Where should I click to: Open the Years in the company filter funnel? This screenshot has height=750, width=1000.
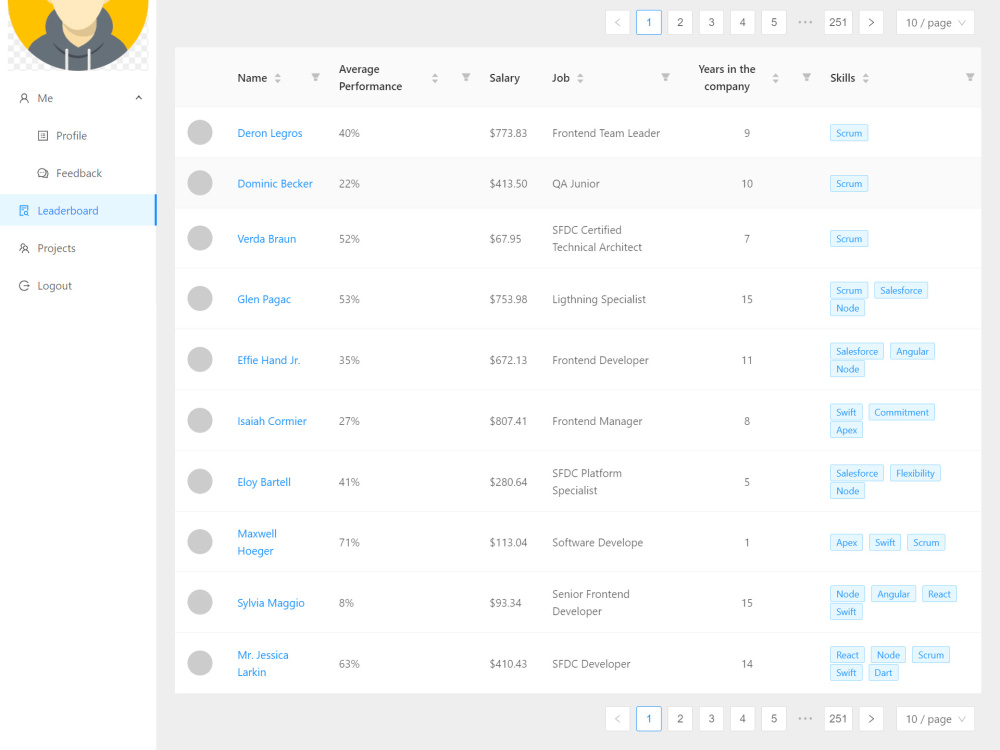point(806,77)
